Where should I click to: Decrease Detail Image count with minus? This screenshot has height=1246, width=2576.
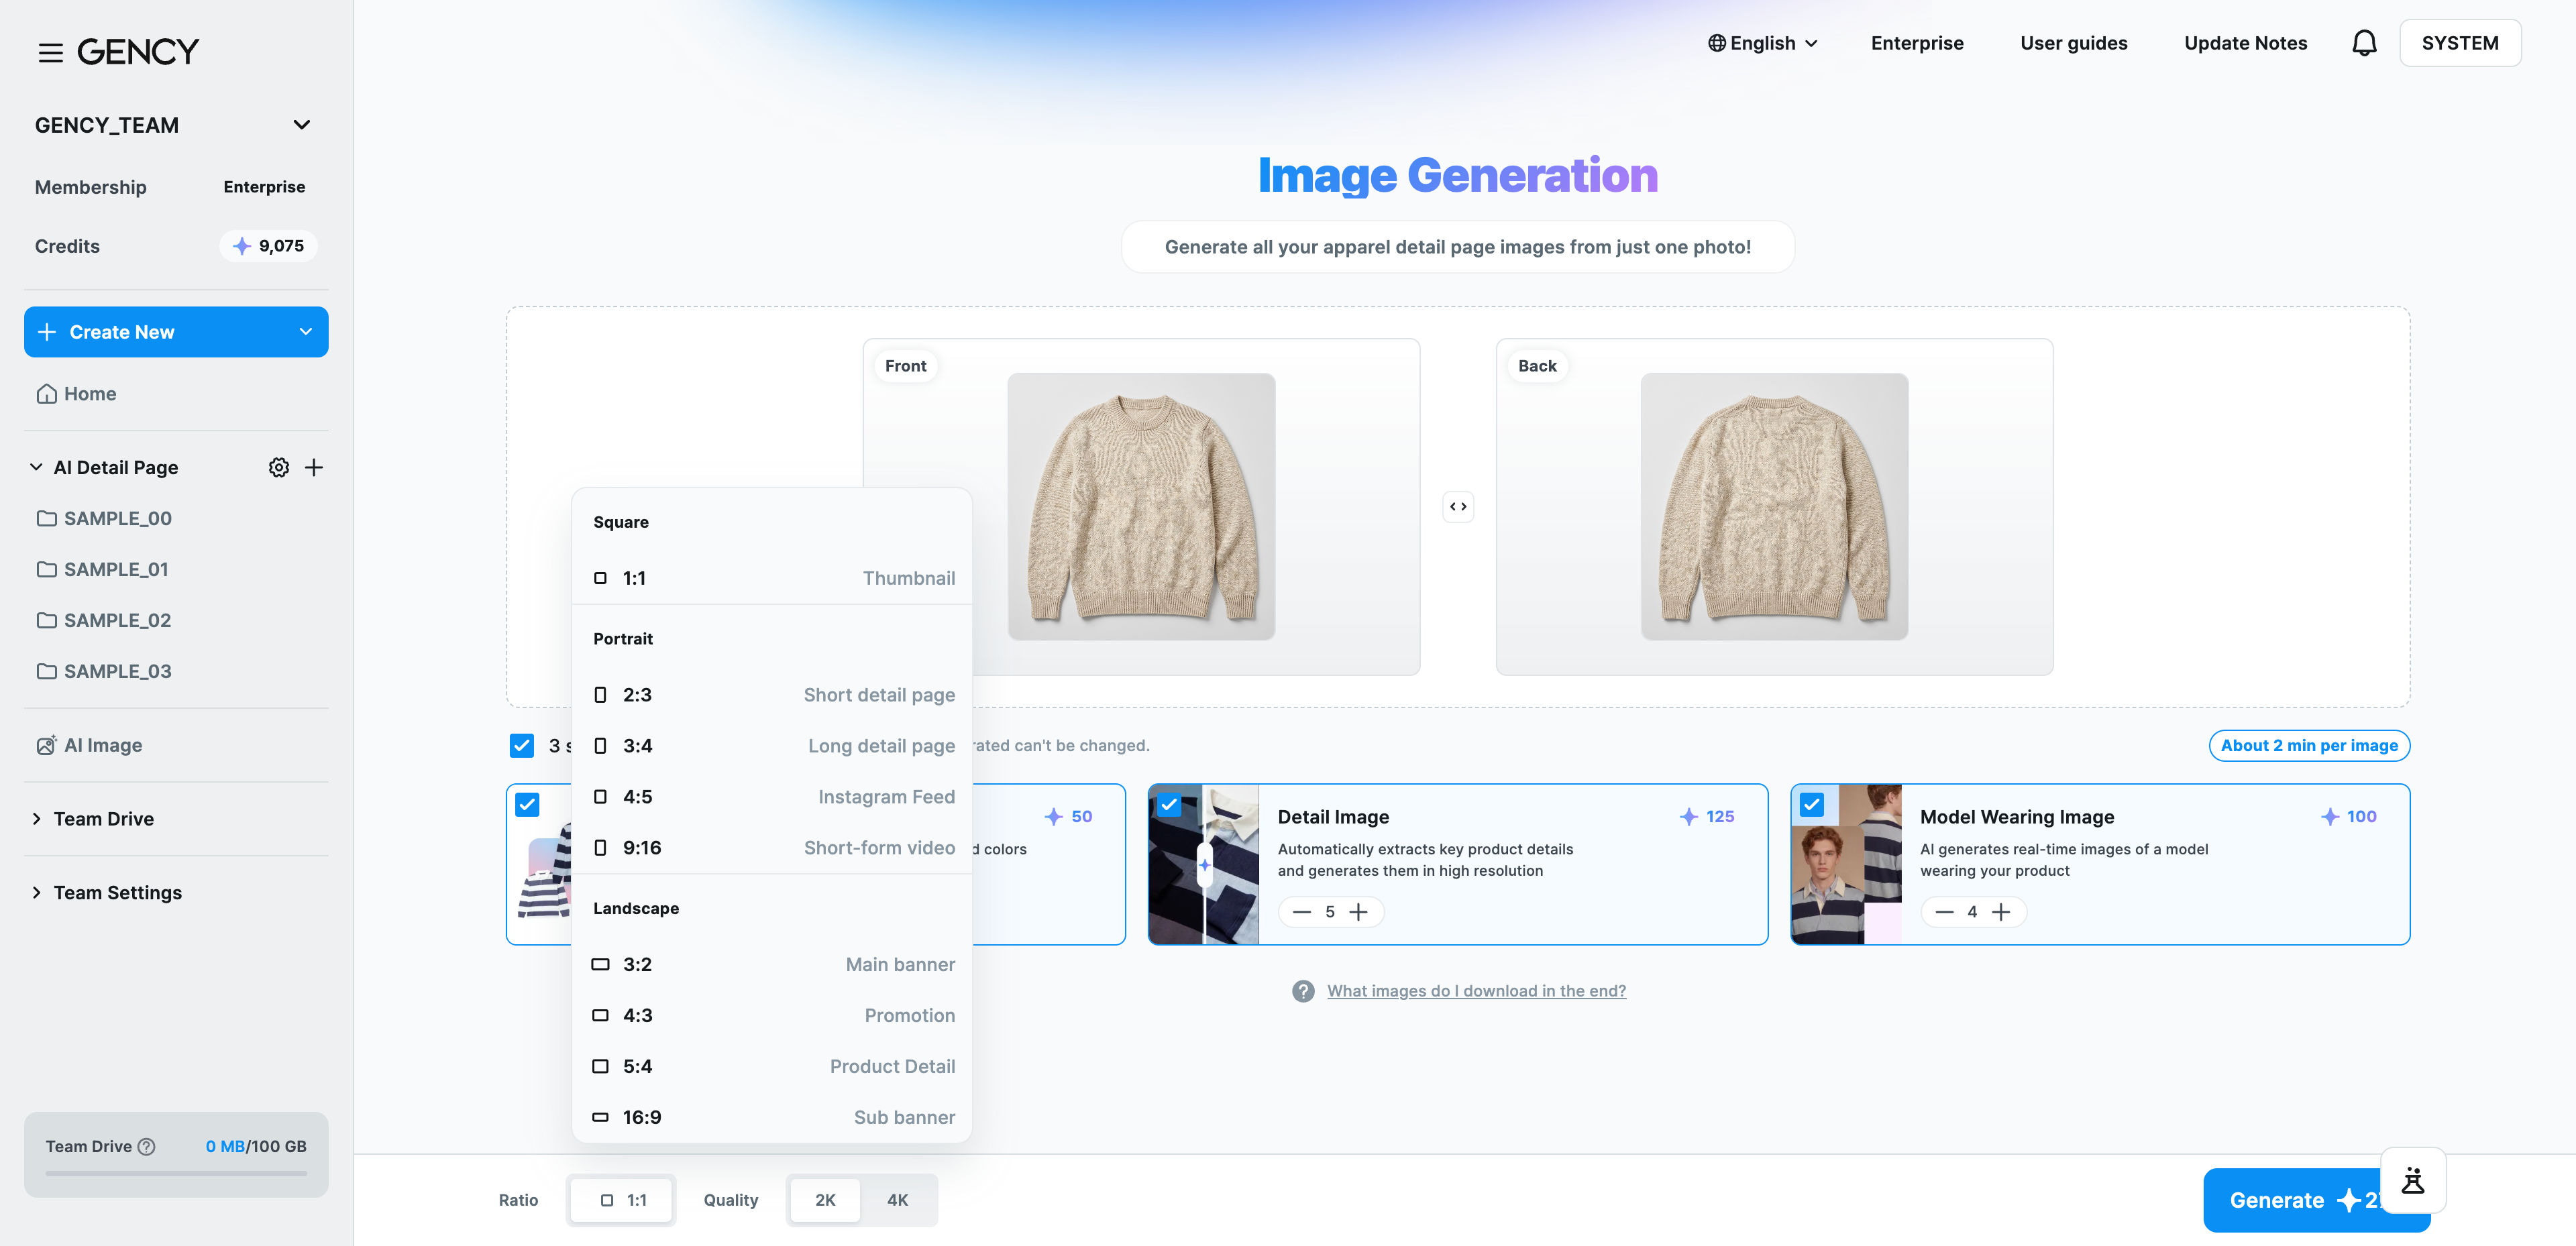1301,912
